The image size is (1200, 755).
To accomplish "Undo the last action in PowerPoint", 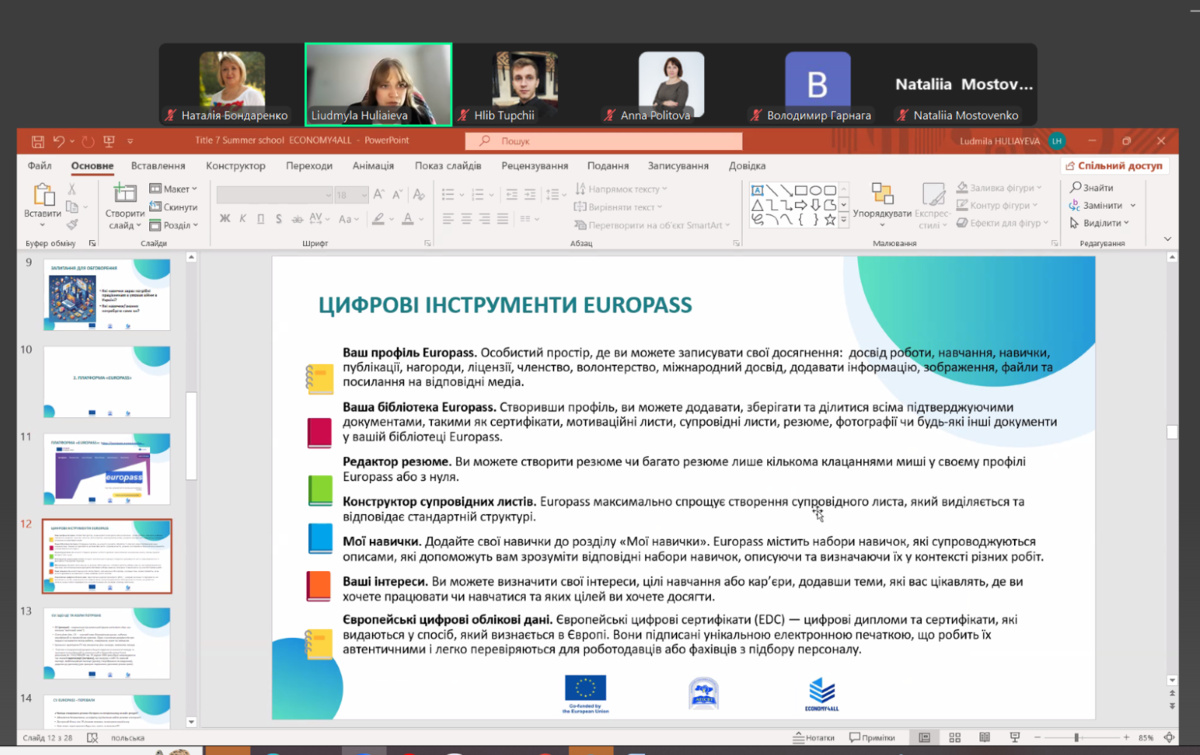I will coord(59,141).
